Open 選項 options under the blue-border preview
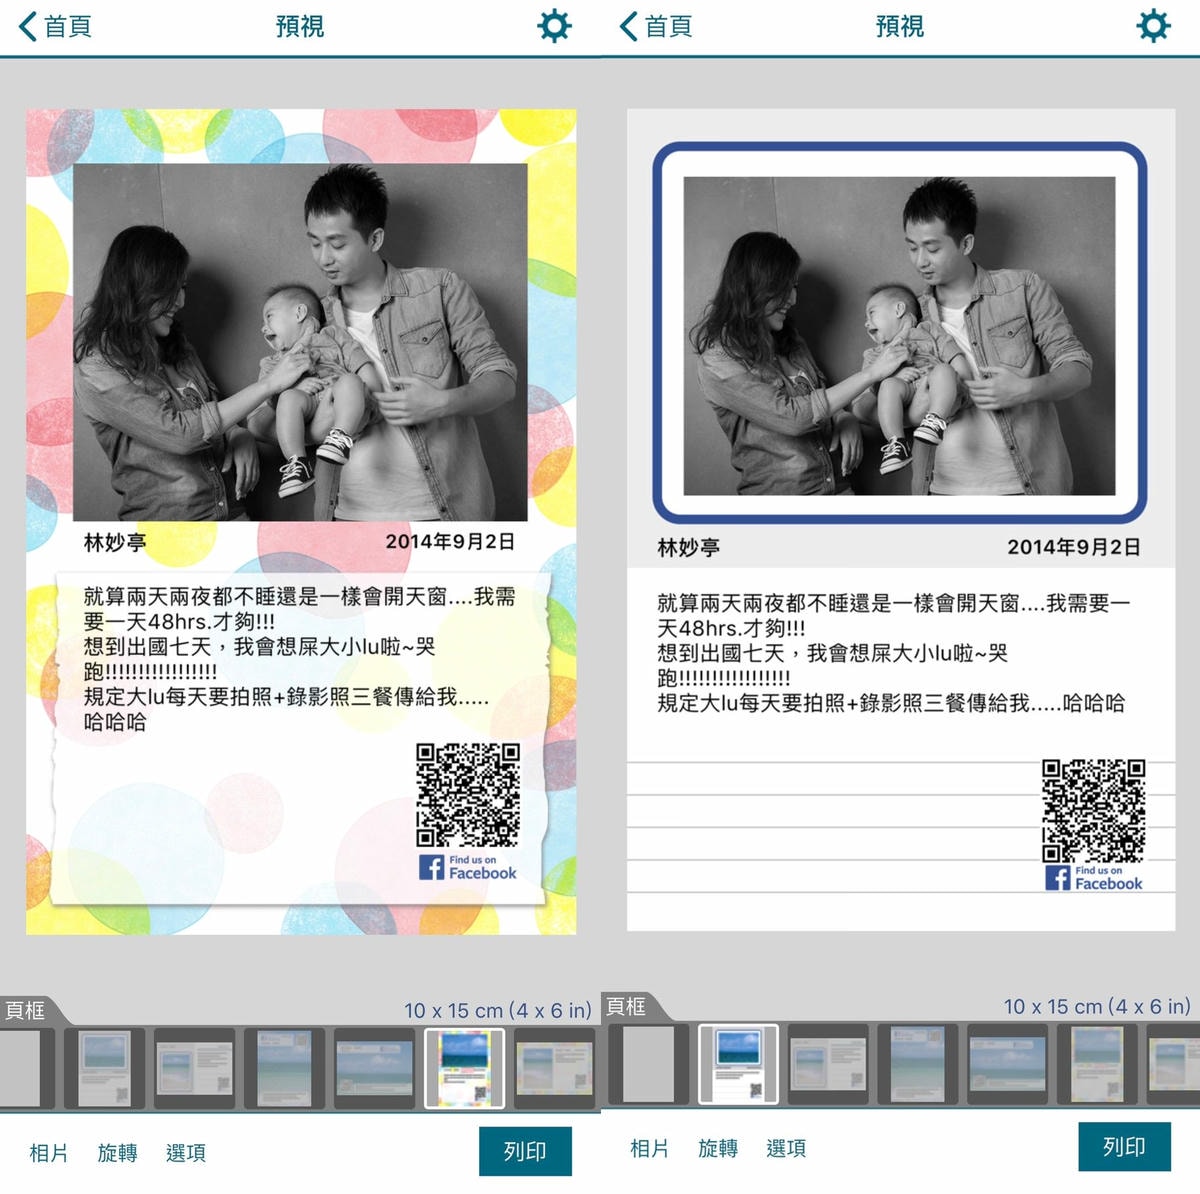The image size is (1200, 1194). click(786, 1148)
